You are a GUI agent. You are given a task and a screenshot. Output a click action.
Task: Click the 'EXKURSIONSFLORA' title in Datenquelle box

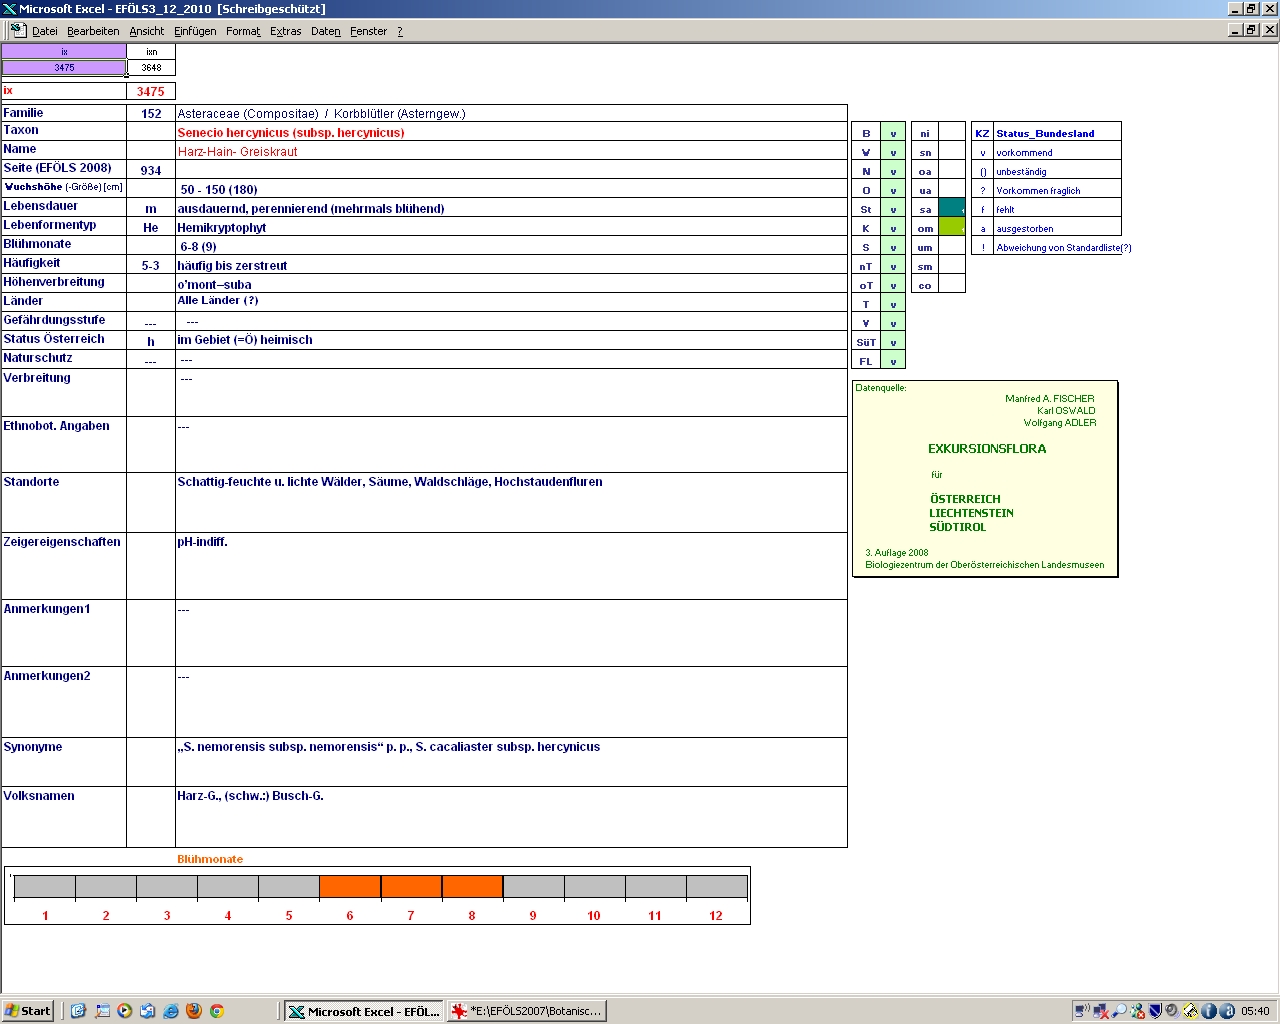[x=987, y=449]
